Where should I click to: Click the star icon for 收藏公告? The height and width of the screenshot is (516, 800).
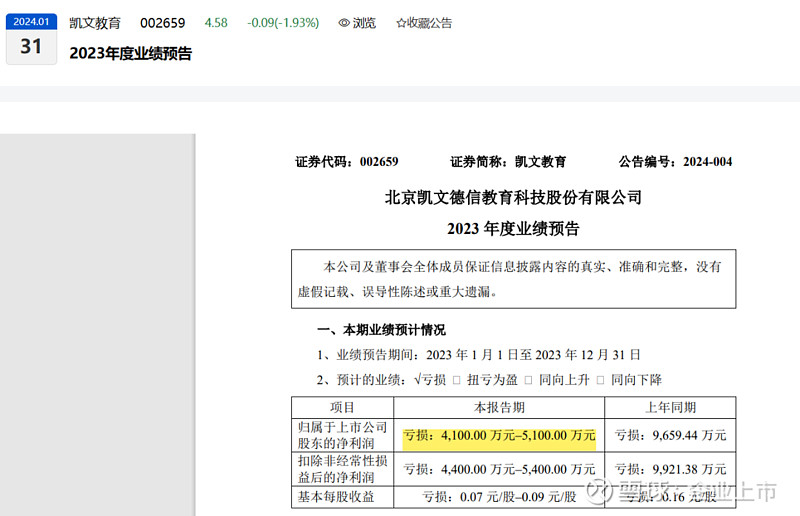click(x=401, y=23)
